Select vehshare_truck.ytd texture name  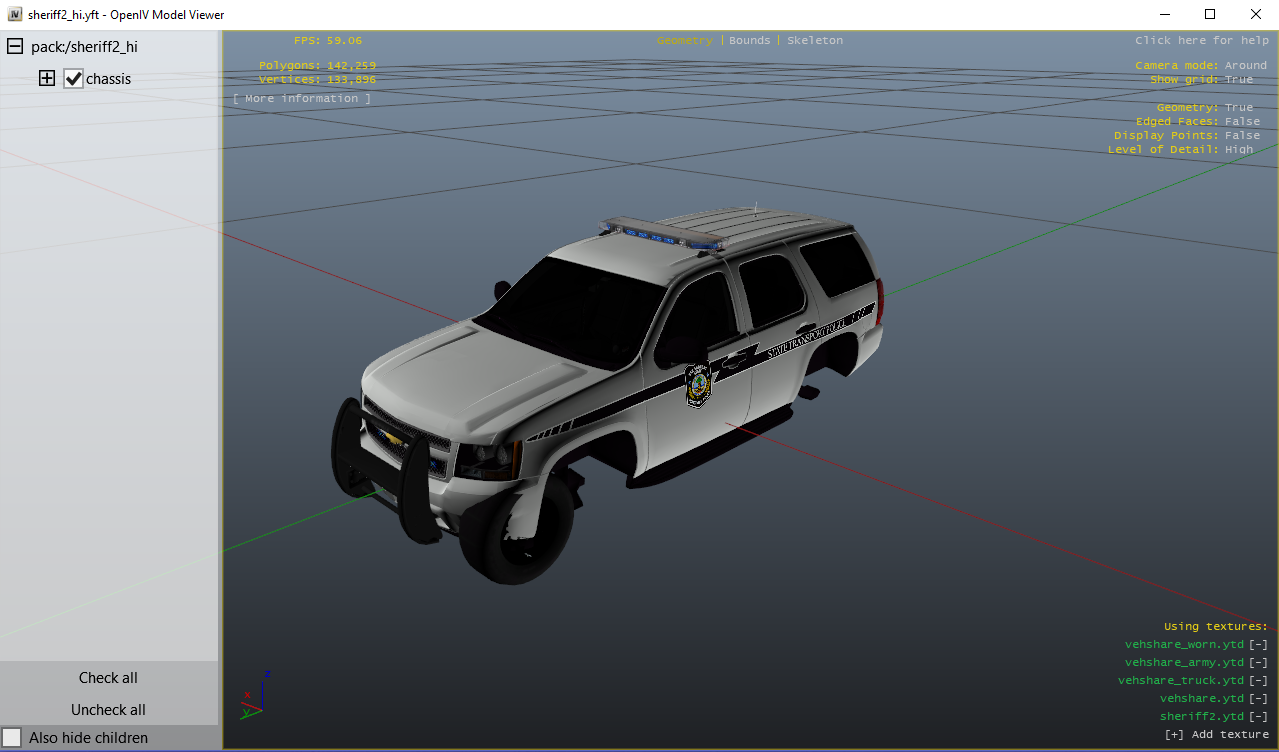1181,681
